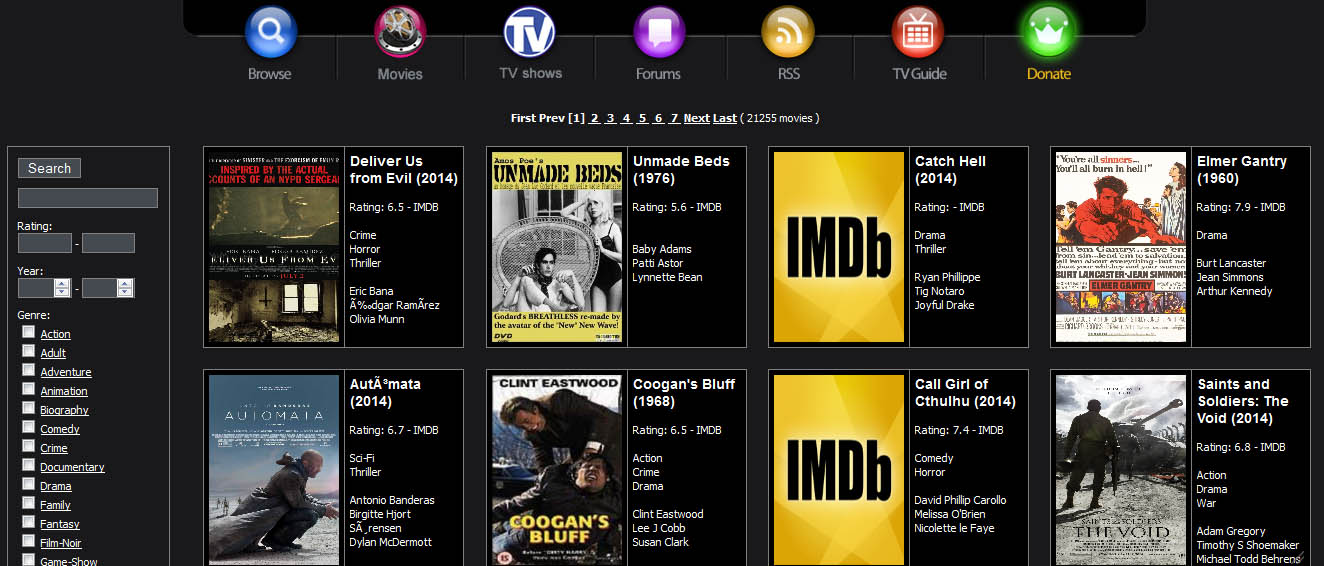Toggle the Fantasy genre checkbox
This screenshot has height=566, width=1324.
29,522
